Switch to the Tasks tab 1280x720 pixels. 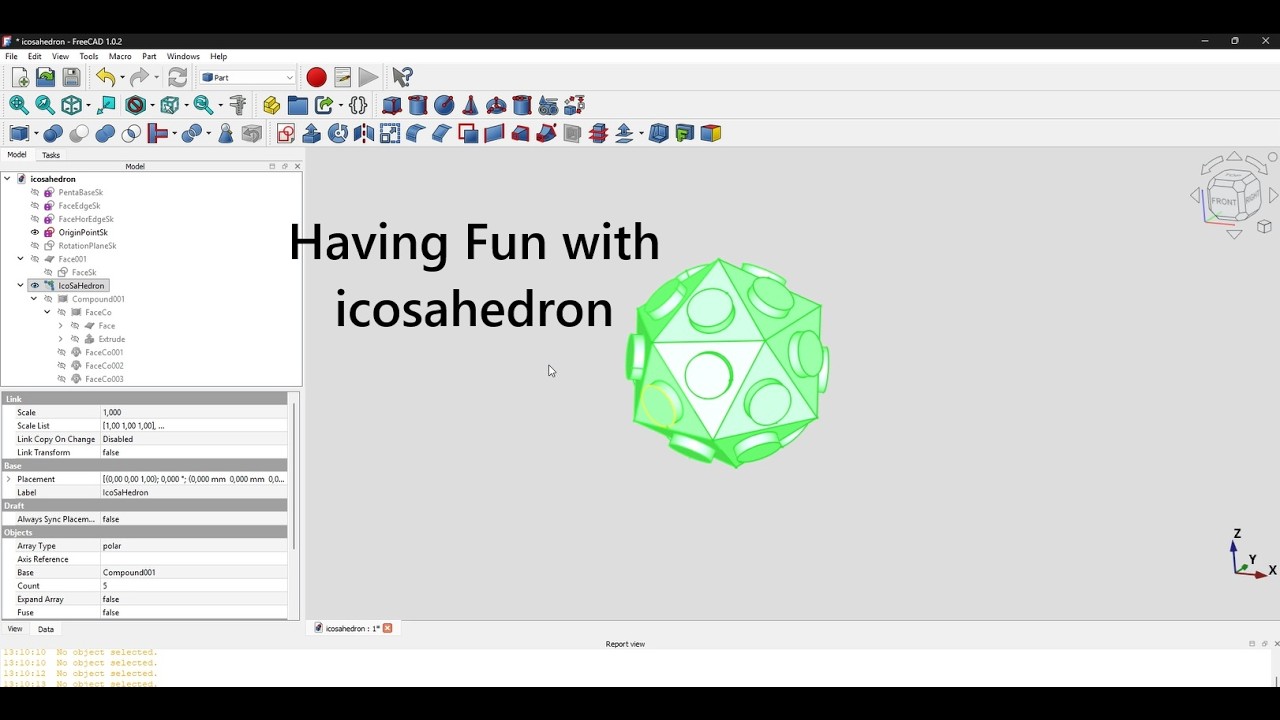[51, 155]
